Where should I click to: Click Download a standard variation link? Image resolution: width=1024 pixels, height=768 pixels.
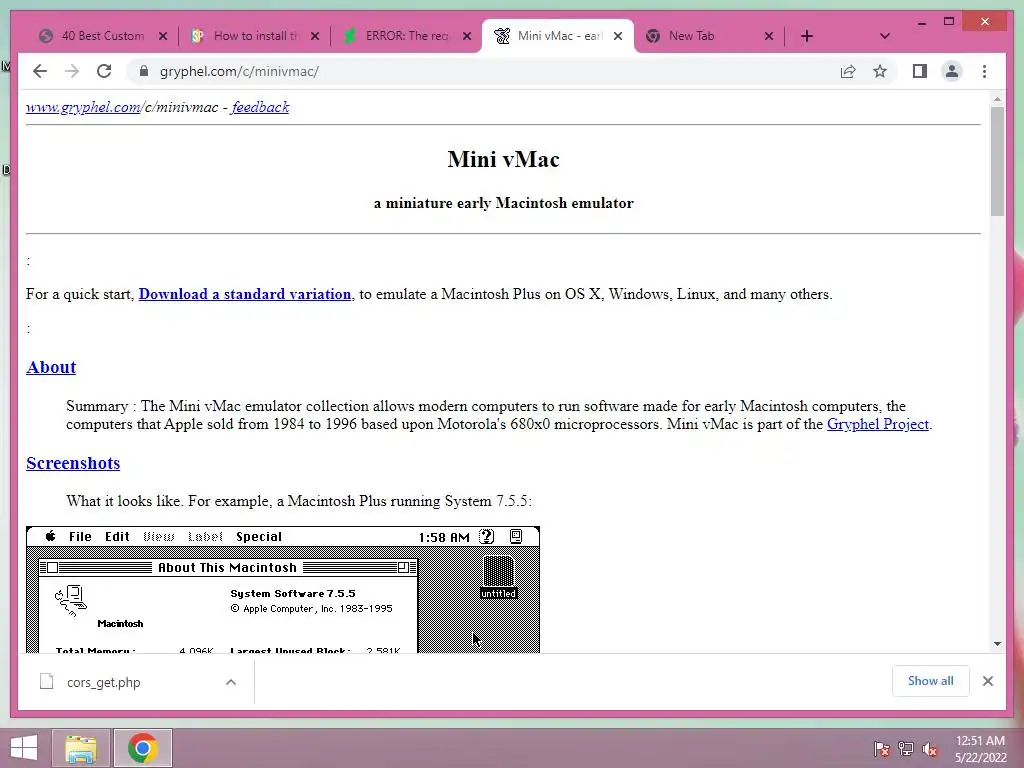click(245, 294)
